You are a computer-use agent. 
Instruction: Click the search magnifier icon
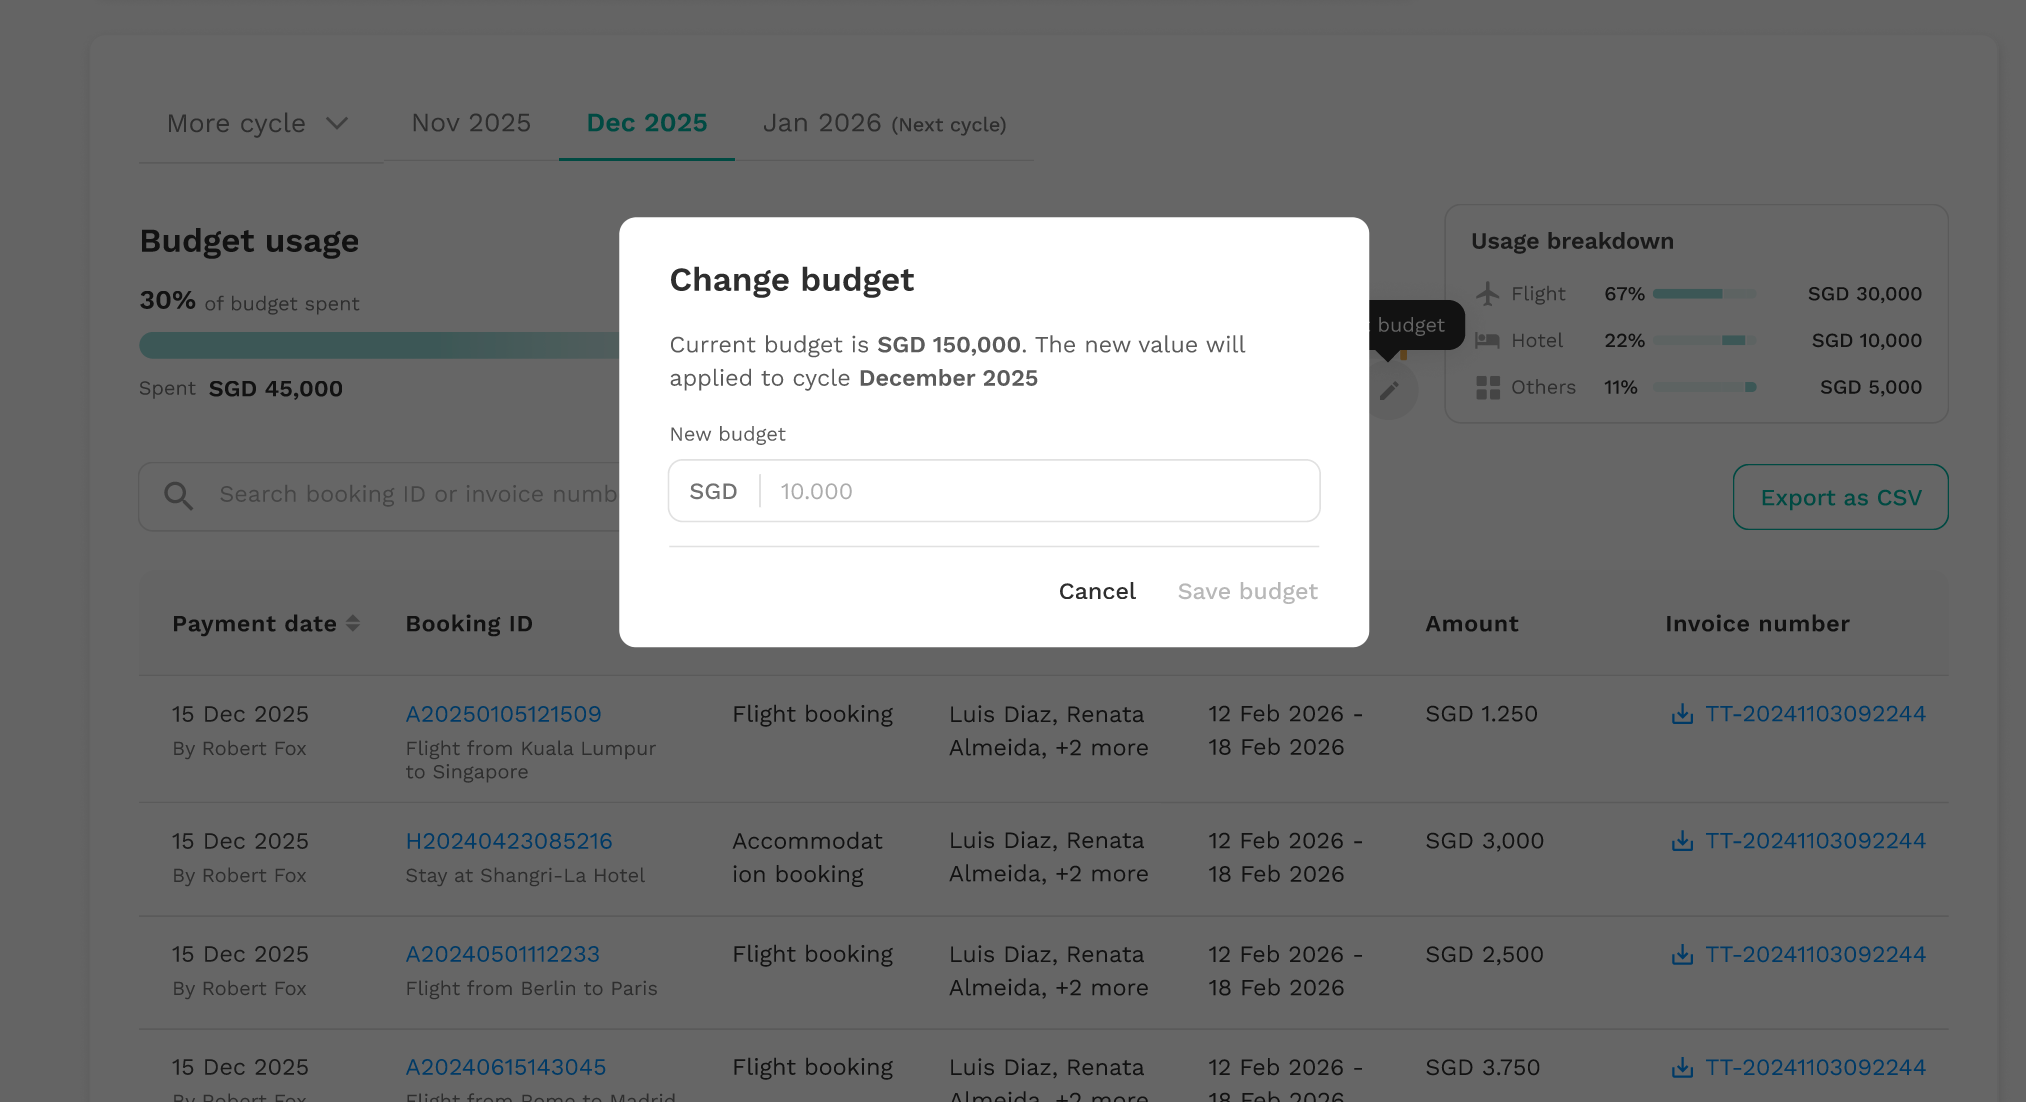pos(179,495)
